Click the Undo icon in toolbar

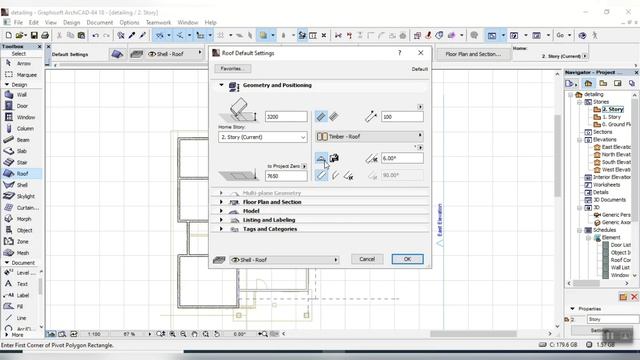[x=96, y=36]
